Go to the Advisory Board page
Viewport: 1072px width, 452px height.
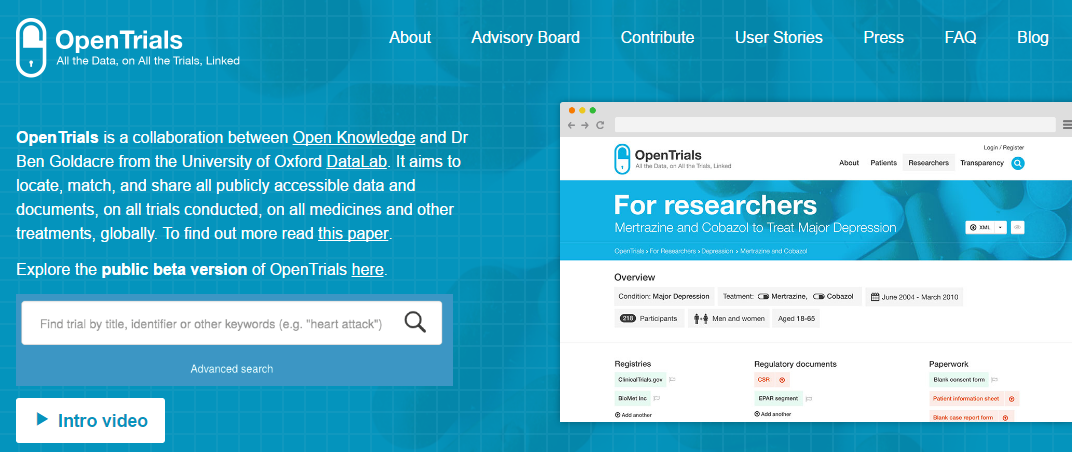[x=525, y=37]
